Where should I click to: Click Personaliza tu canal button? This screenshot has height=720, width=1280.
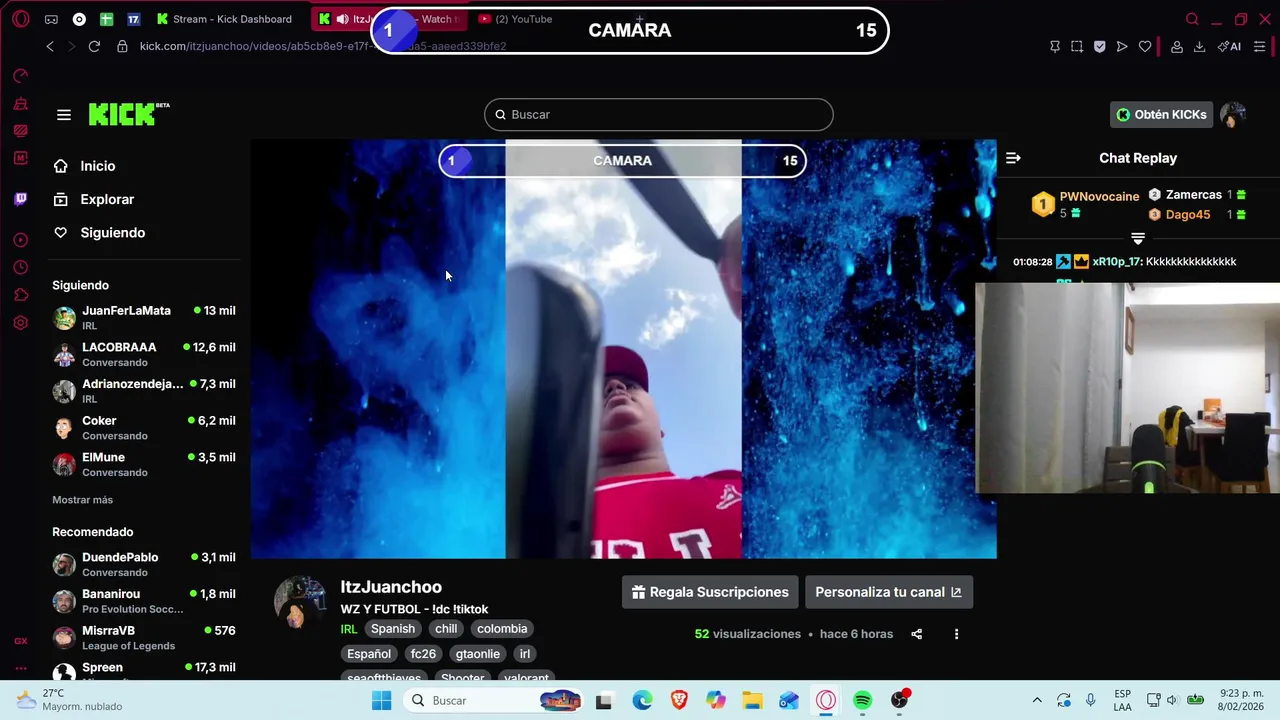click(x=889, y=592)
